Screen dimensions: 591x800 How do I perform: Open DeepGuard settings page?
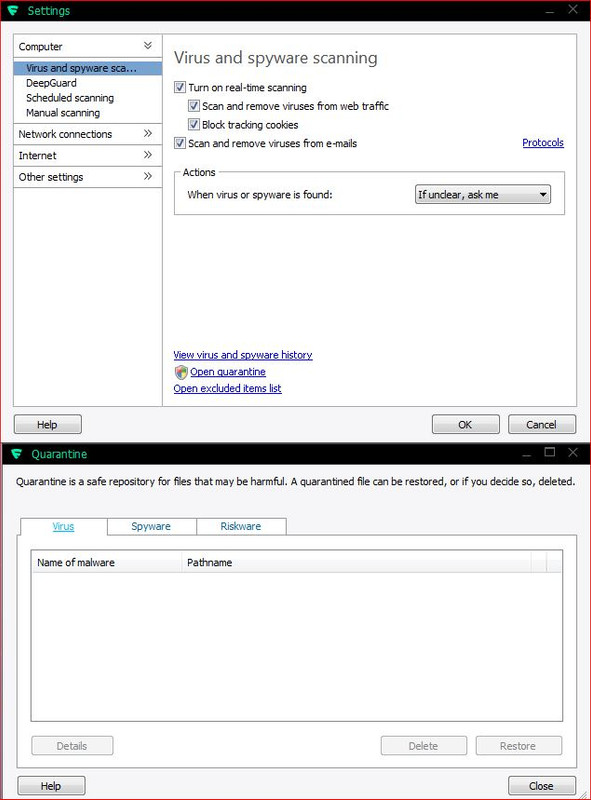(52, 83)
